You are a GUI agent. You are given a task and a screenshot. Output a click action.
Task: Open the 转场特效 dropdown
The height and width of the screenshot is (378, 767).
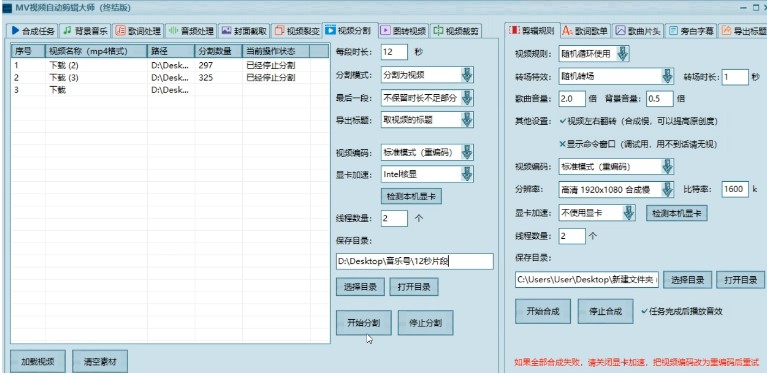(x=667, y=76)
